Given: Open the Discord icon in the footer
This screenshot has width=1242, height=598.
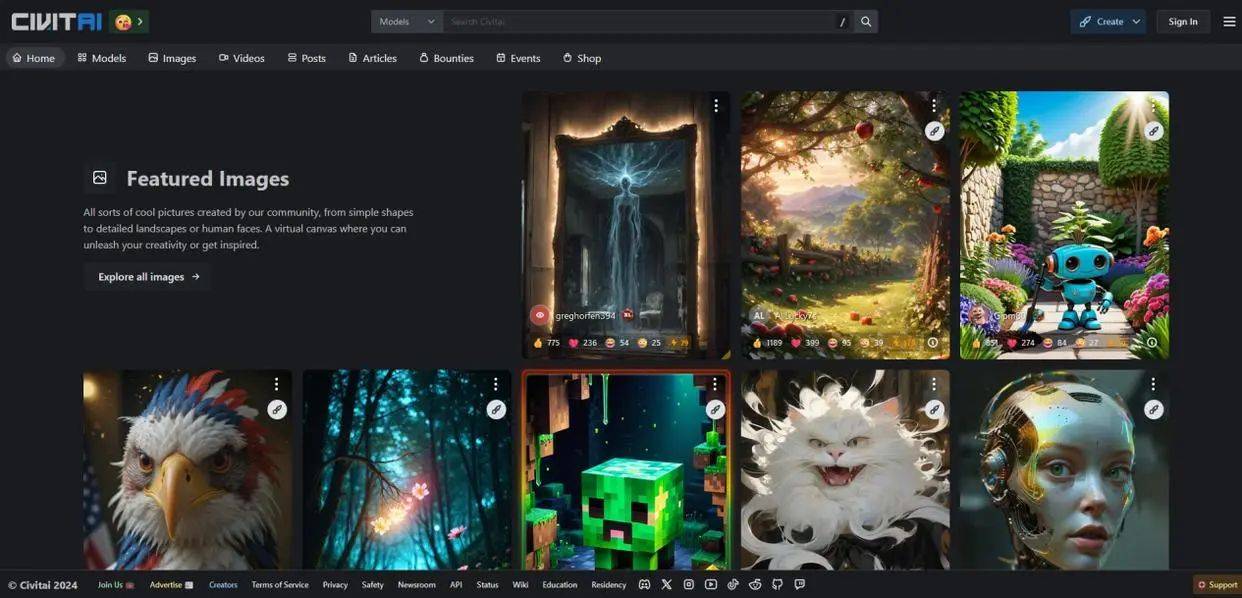Looking at the screenshot, I should 645,584.
